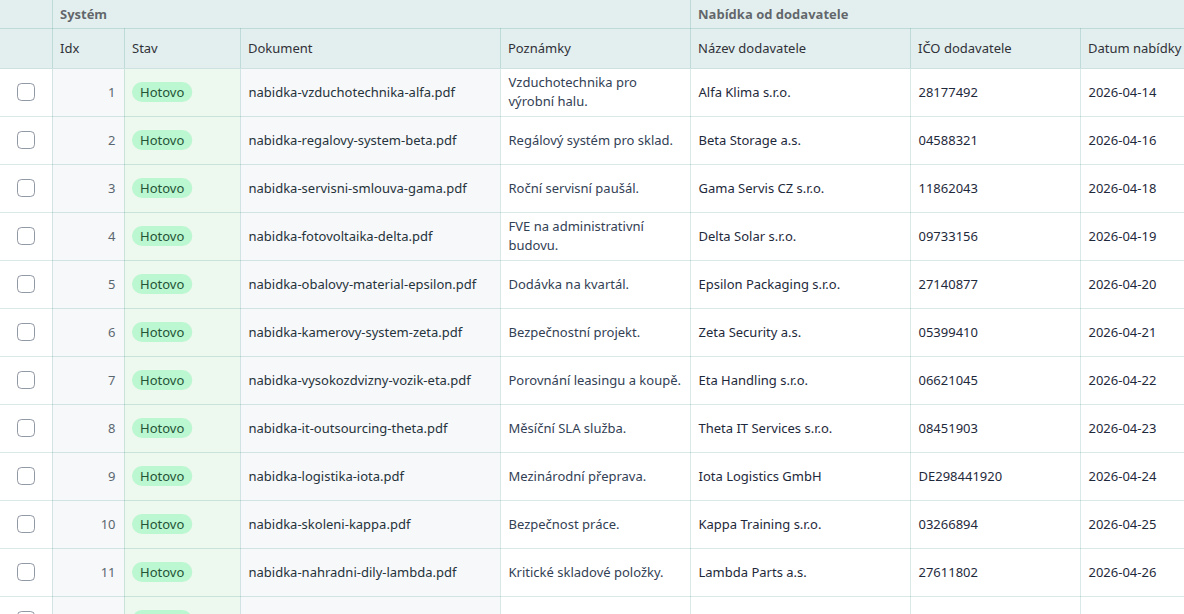
Task: Open nabidka-vzduchotechnika-alfa.pdf document
Action: point(352,92)
